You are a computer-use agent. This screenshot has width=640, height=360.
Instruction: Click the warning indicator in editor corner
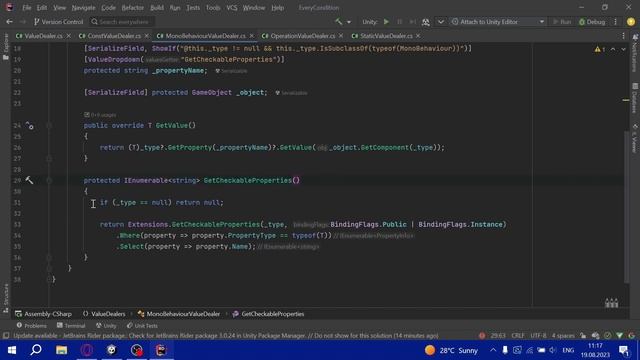point(600,49)
